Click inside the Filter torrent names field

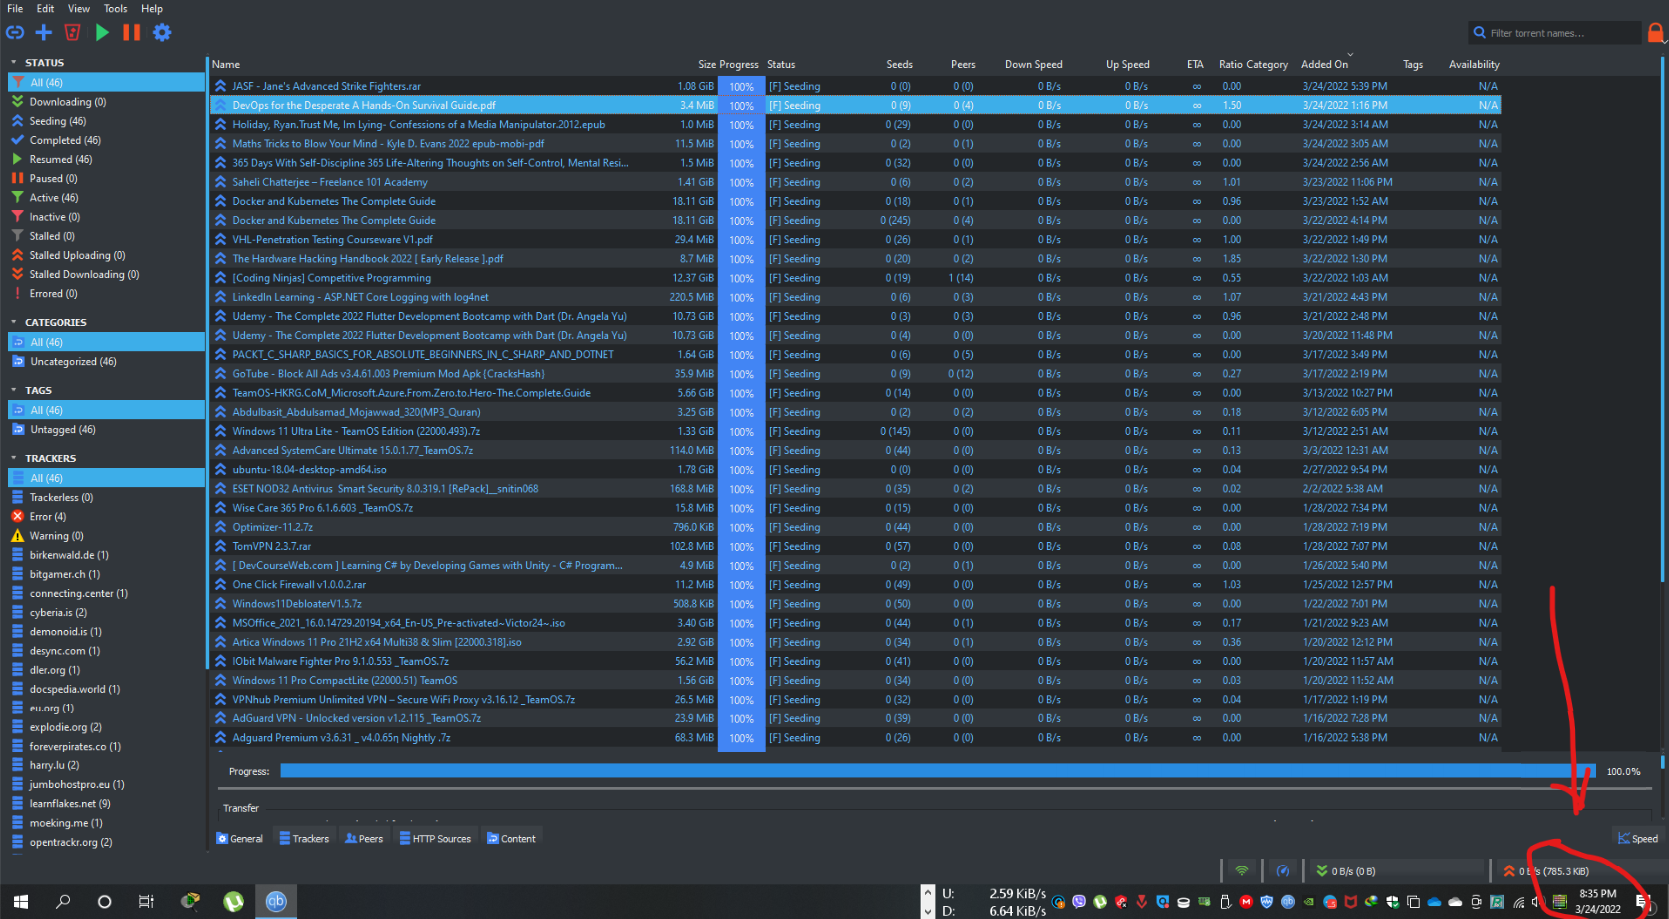click(x=1556, y=33)
